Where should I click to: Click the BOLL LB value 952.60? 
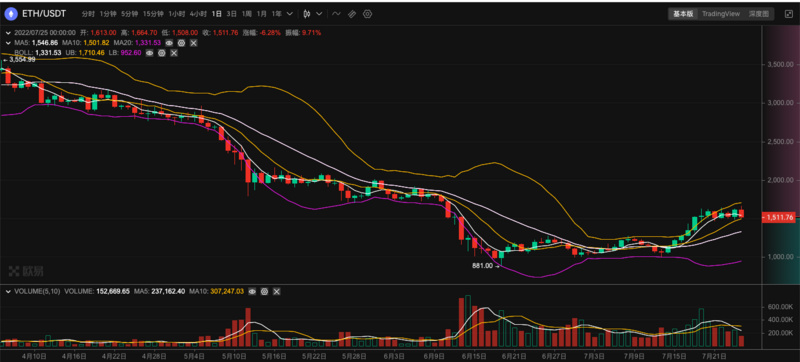[131, 53]
